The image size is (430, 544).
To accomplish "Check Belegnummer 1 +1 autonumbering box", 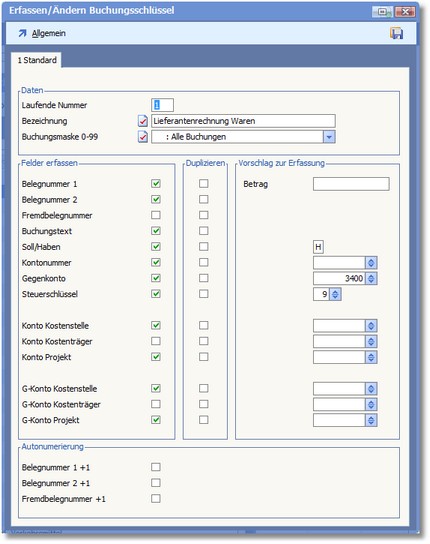I will pos(156,467).
